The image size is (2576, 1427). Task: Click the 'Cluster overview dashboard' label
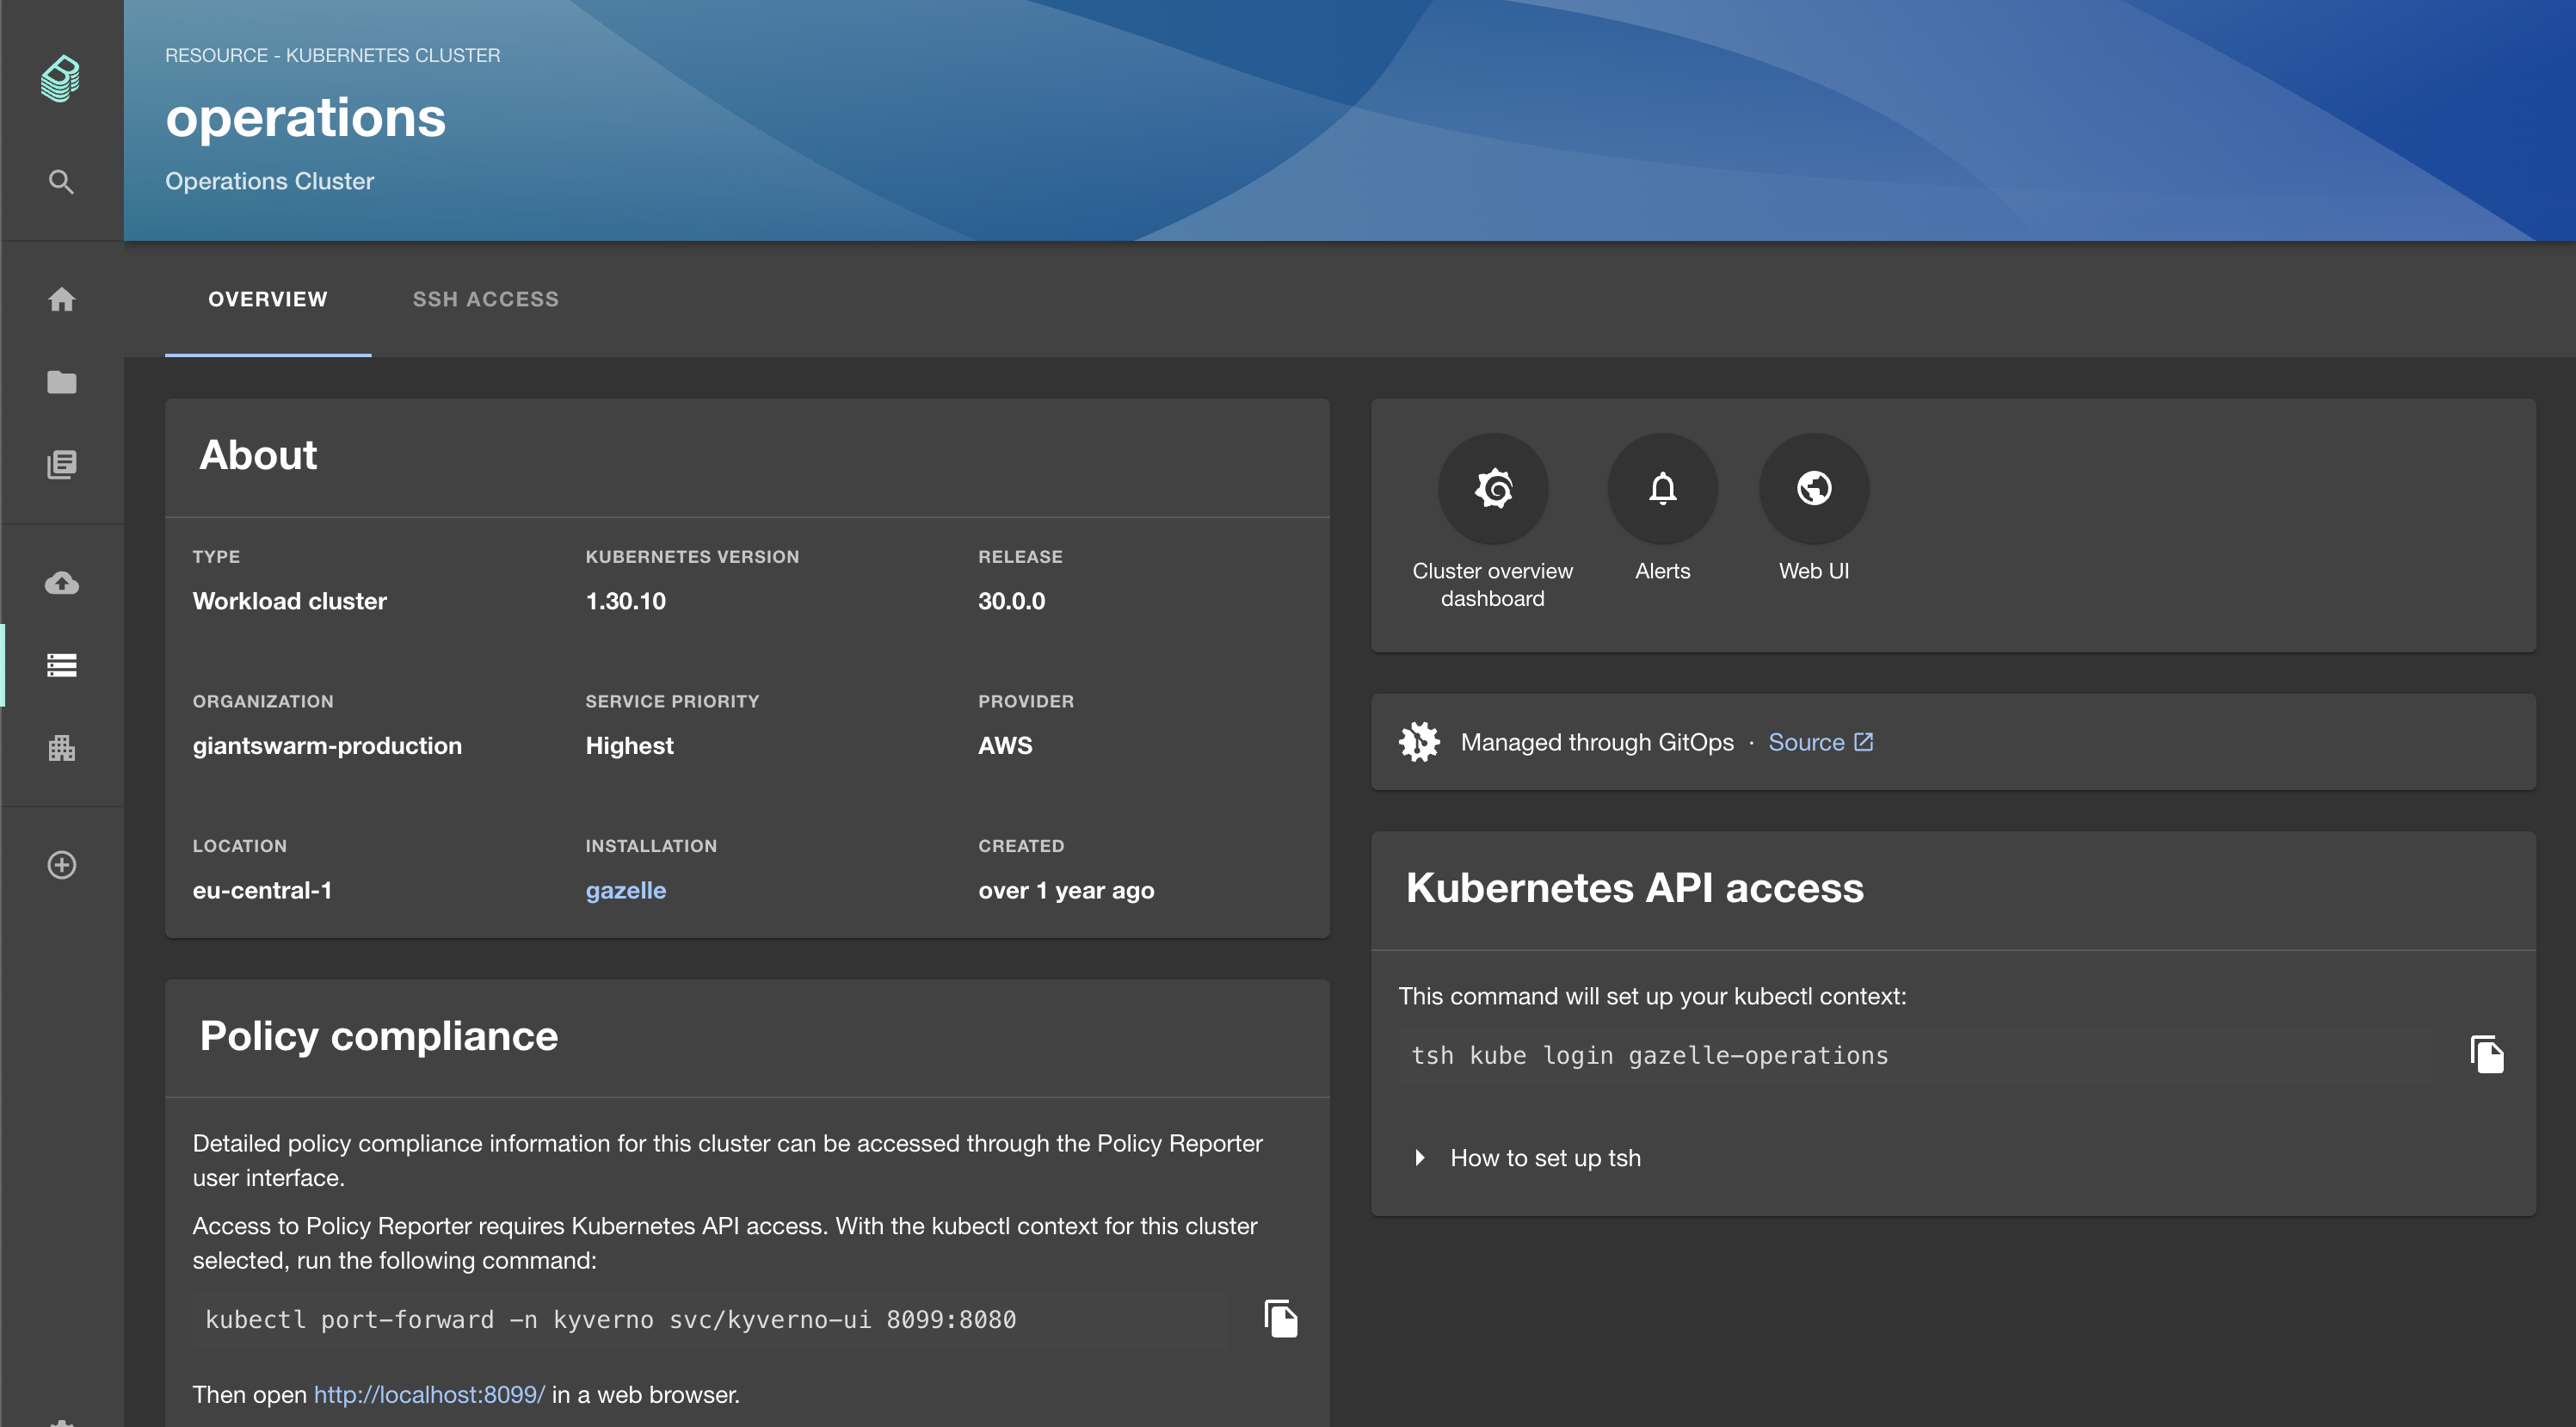pos(1493,585)
